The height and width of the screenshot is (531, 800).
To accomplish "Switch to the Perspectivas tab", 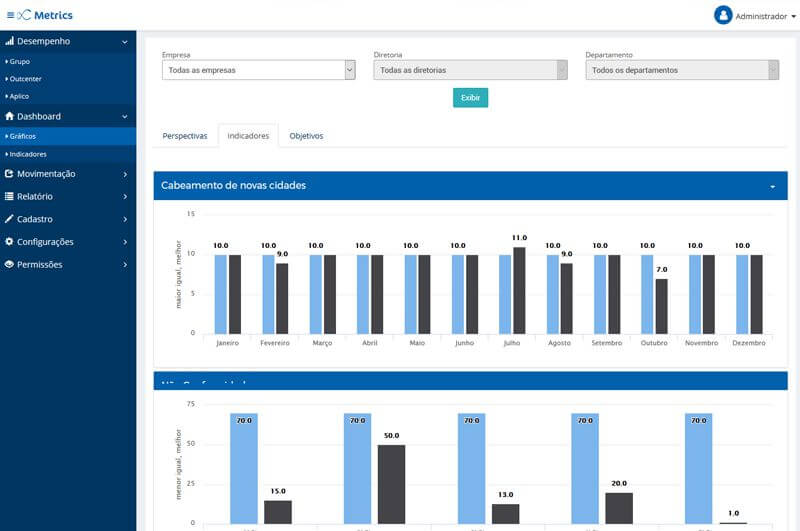I will (x=185, y=136).
